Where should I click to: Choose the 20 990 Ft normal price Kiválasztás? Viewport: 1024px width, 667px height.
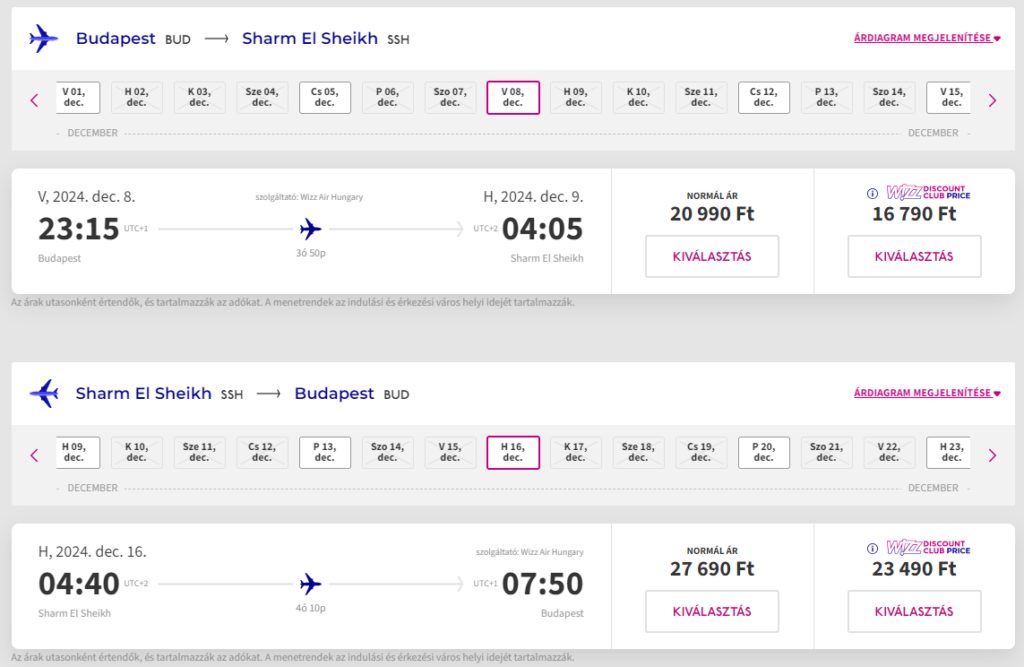(x=712, y=257)
